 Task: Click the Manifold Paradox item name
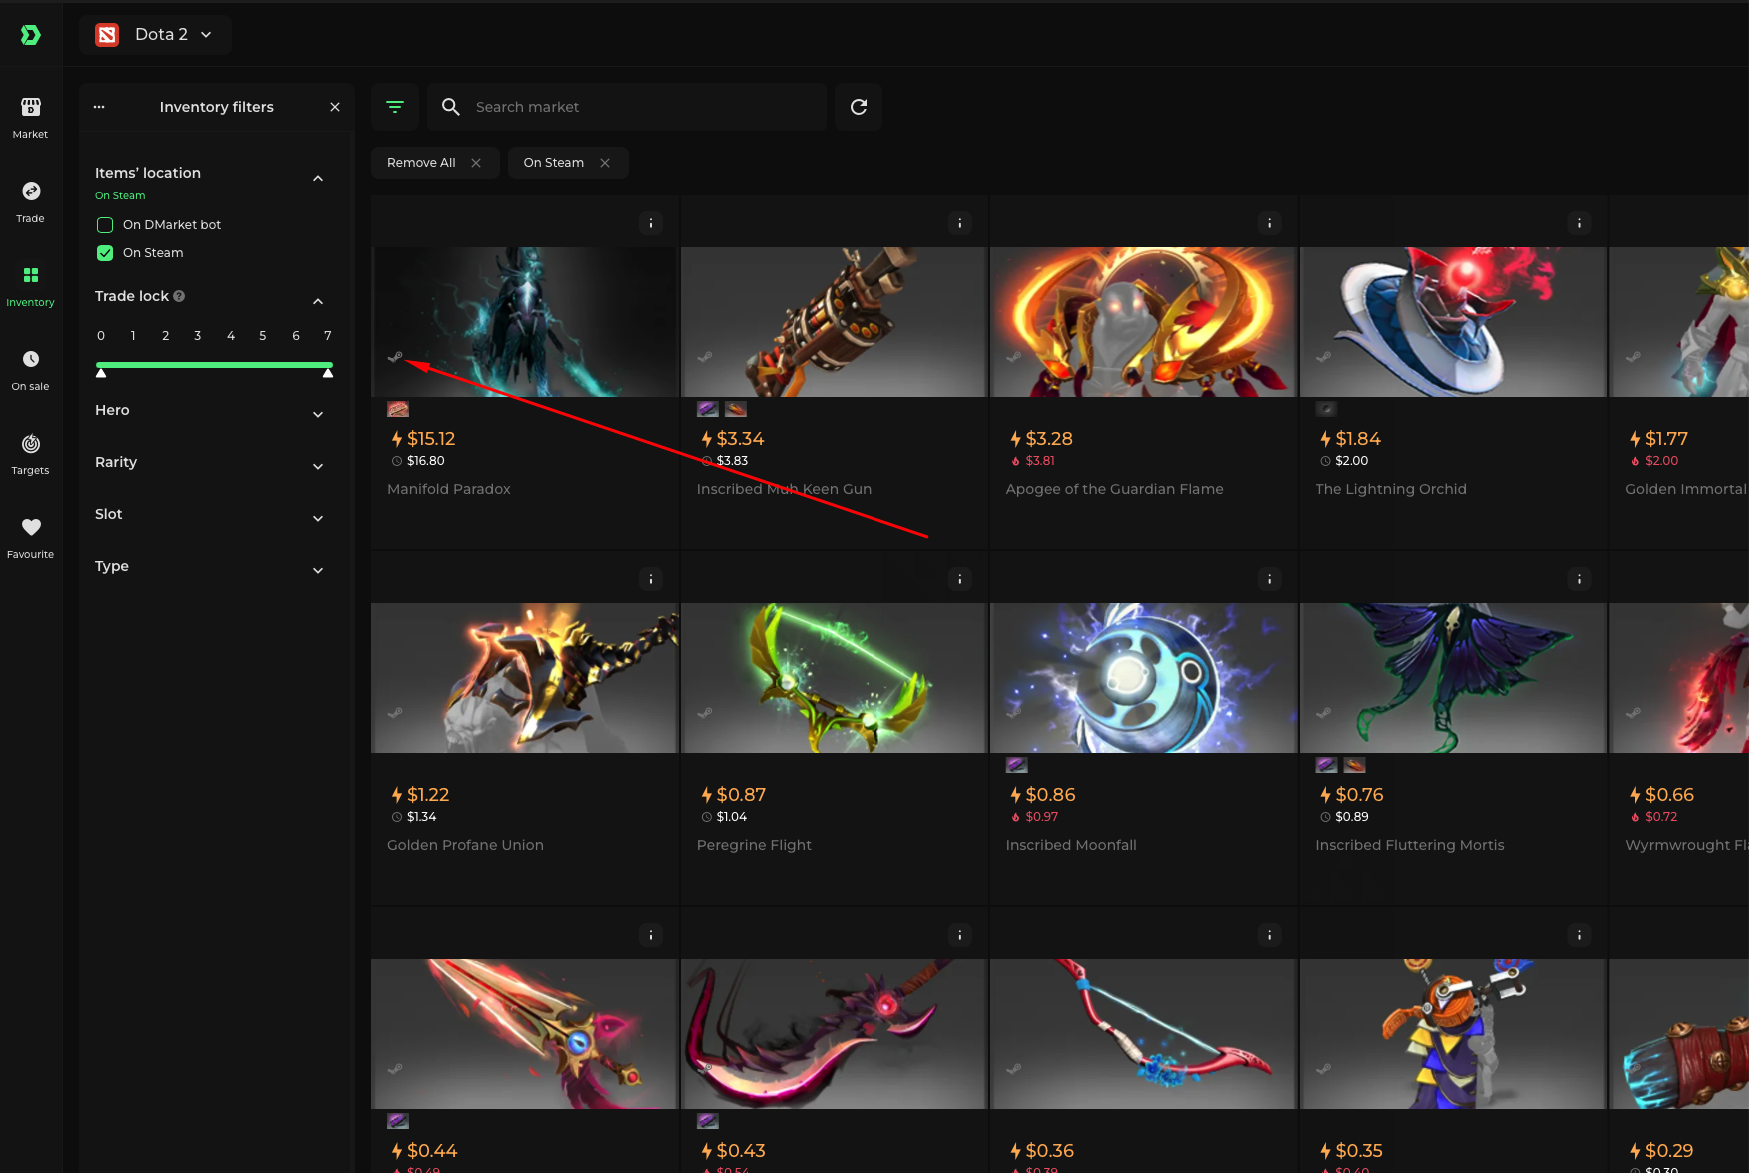[449, 489]
